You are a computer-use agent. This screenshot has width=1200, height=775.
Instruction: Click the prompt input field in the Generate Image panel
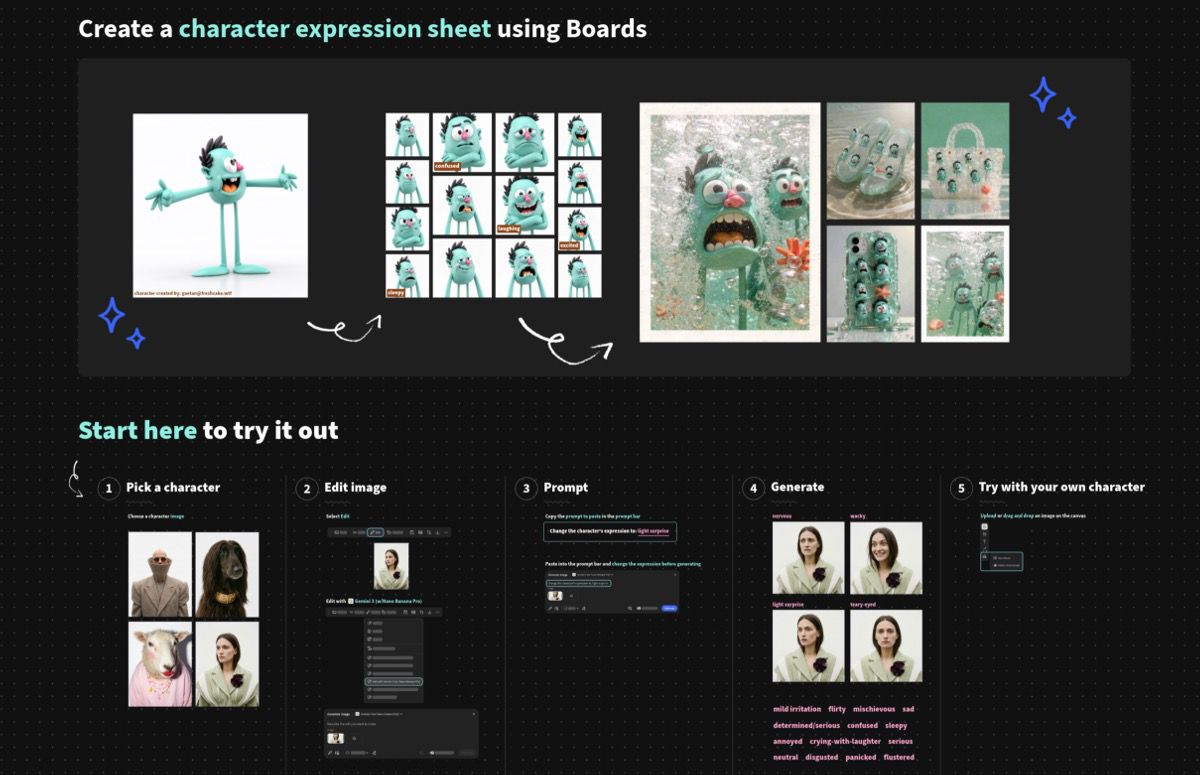tap(578, 584)
